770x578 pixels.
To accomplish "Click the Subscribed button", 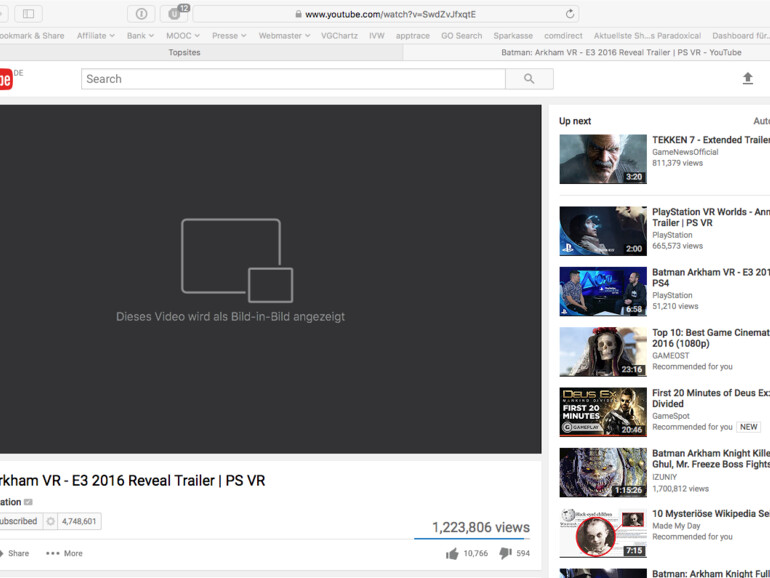I will click(x=20, y=521).
